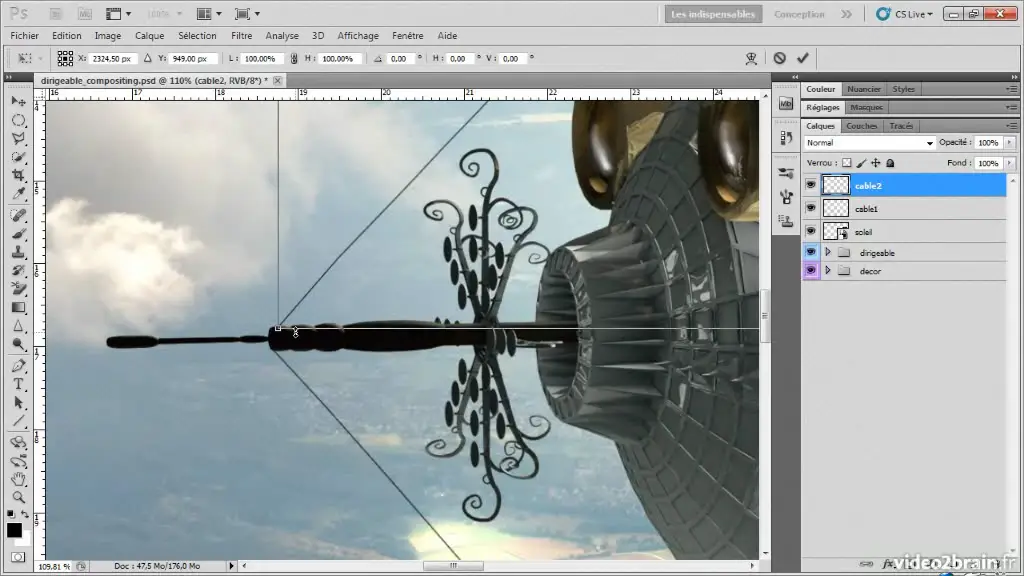This screenshot has height=576, width=1024.
Task: Toggle visibility of the decor group
Action: [810, 271]
